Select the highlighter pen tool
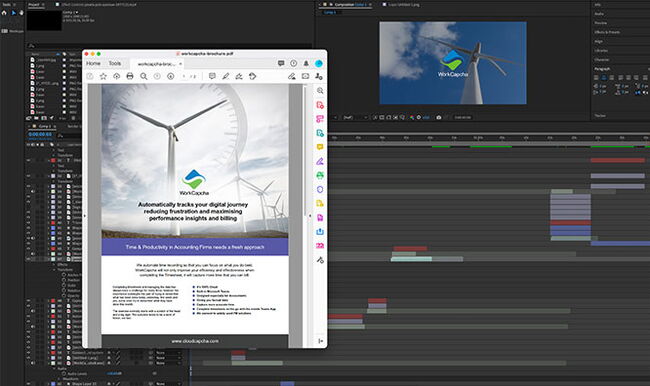The width and height of the screenshot is (650, 386). [x=226, y=76]
